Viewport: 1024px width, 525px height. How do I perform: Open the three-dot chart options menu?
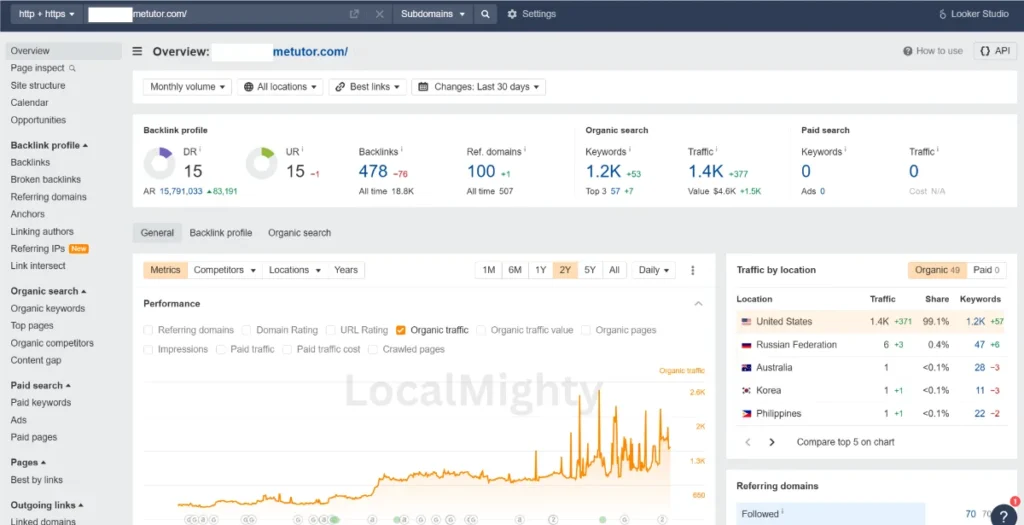coord(693,270)
